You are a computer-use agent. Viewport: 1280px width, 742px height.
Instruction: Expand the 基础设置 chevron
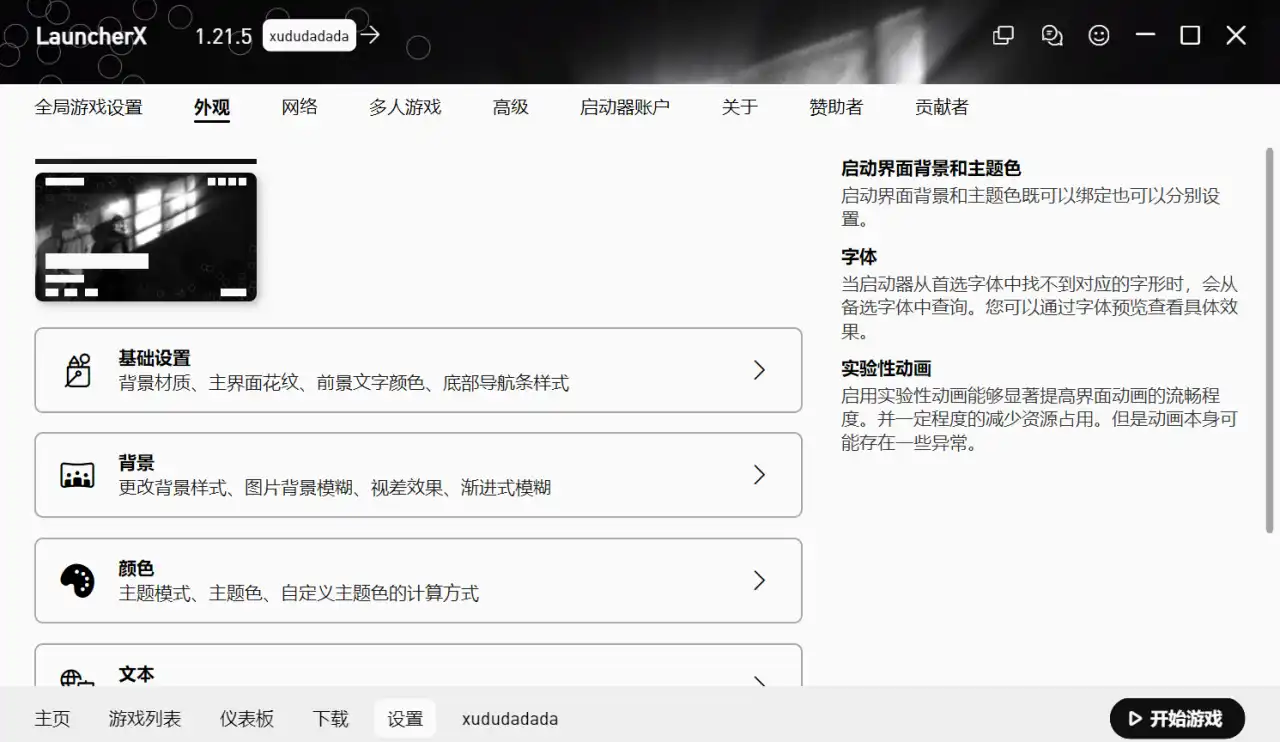tap(759, 370)
